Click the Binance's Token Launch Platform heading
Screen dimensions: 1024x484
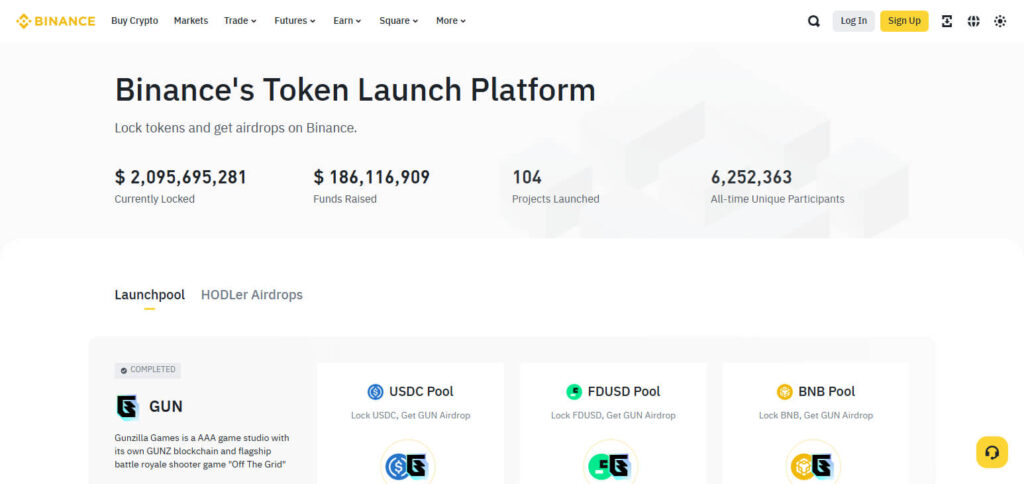(355, 90)
